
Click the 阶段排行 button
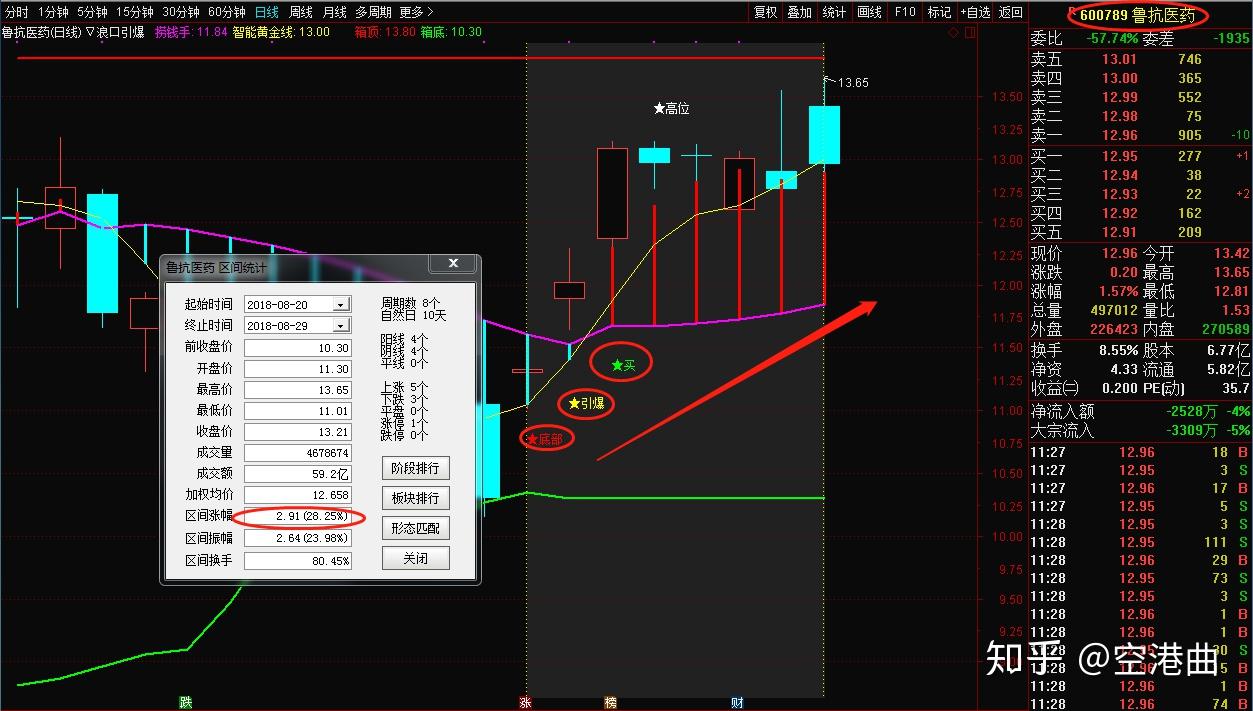[x=415, y=468]
